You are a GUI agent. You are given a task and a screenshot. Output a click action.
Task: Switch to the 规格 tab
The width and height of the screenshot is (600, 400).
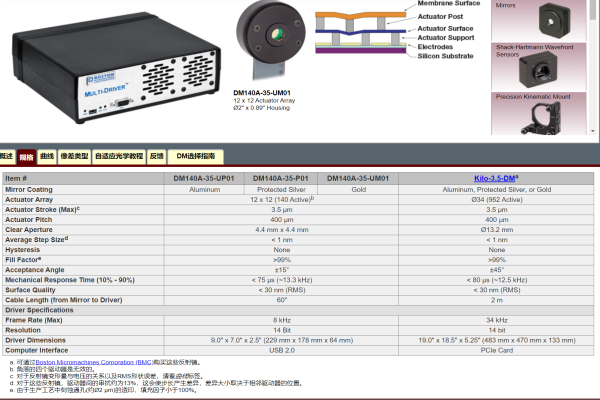coord(26,157)
